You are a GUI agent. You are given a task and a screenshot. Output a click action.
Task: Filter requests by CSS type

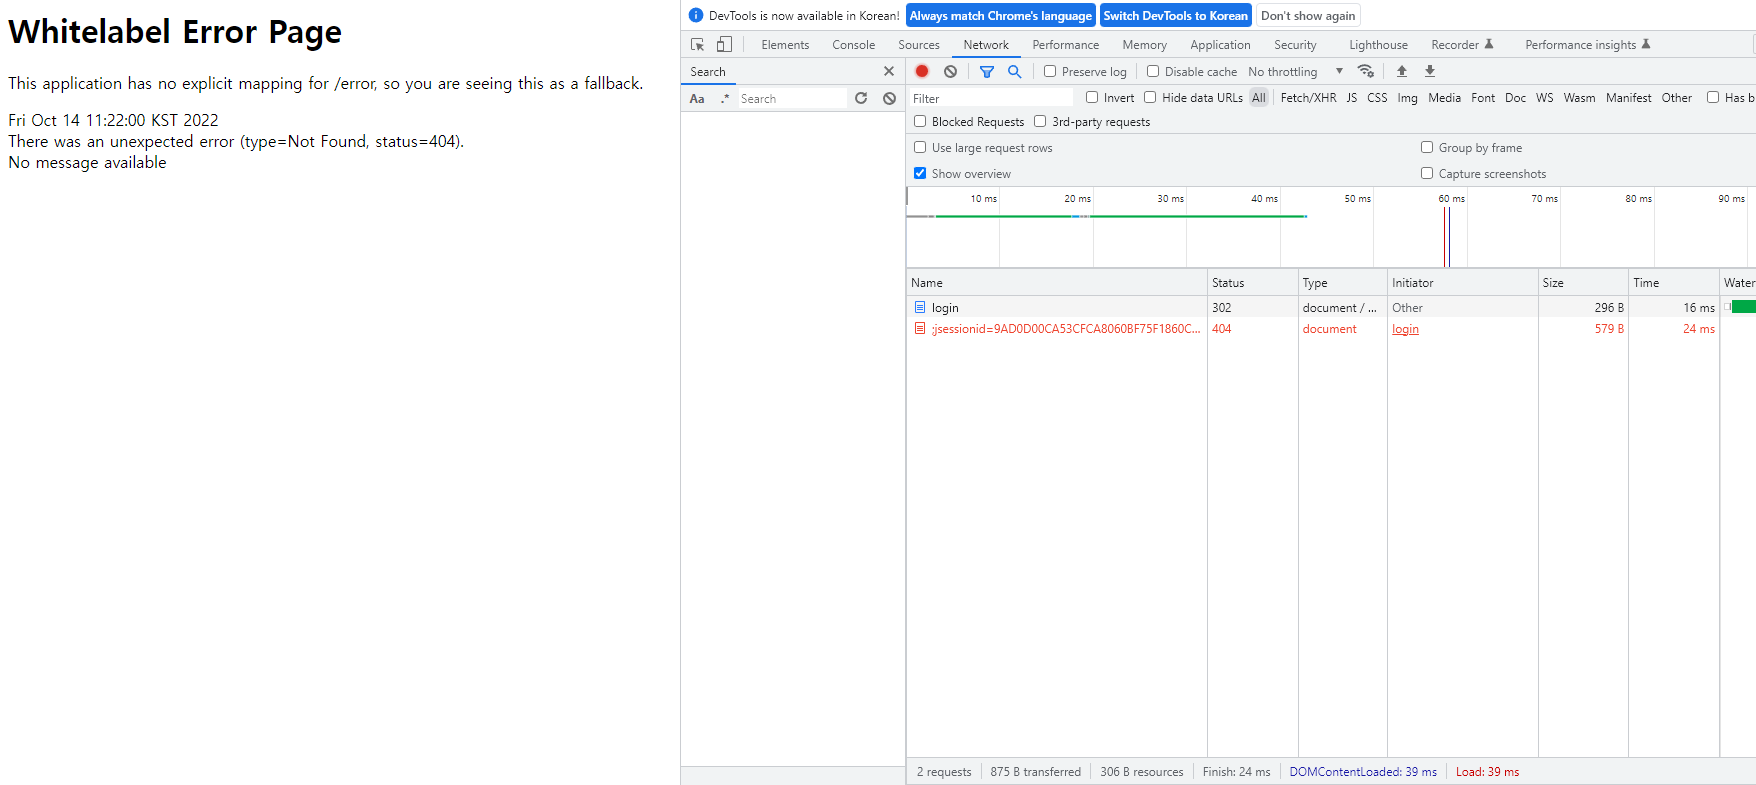1377,98
